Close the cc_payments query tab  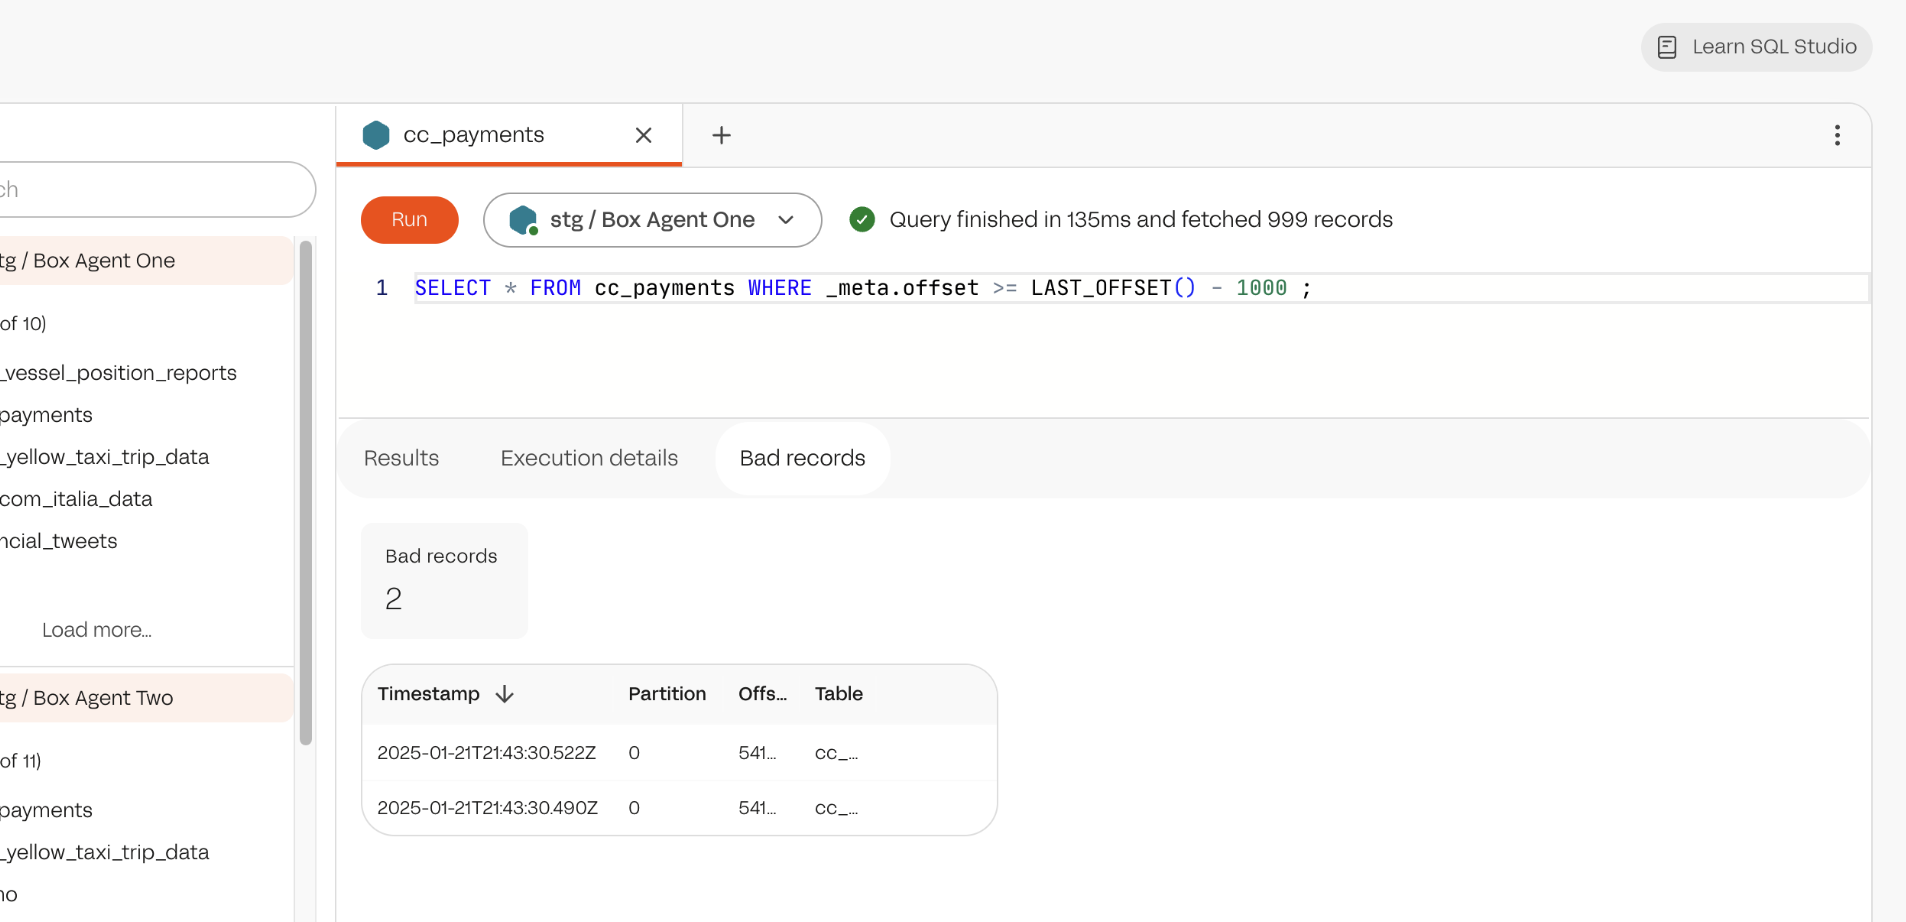pyautogui.click(x=643, y=135)
